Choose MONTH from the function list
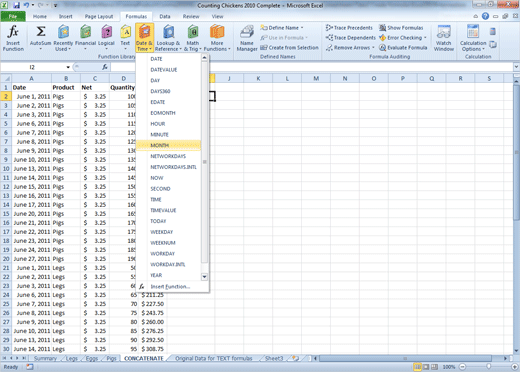 168,145
